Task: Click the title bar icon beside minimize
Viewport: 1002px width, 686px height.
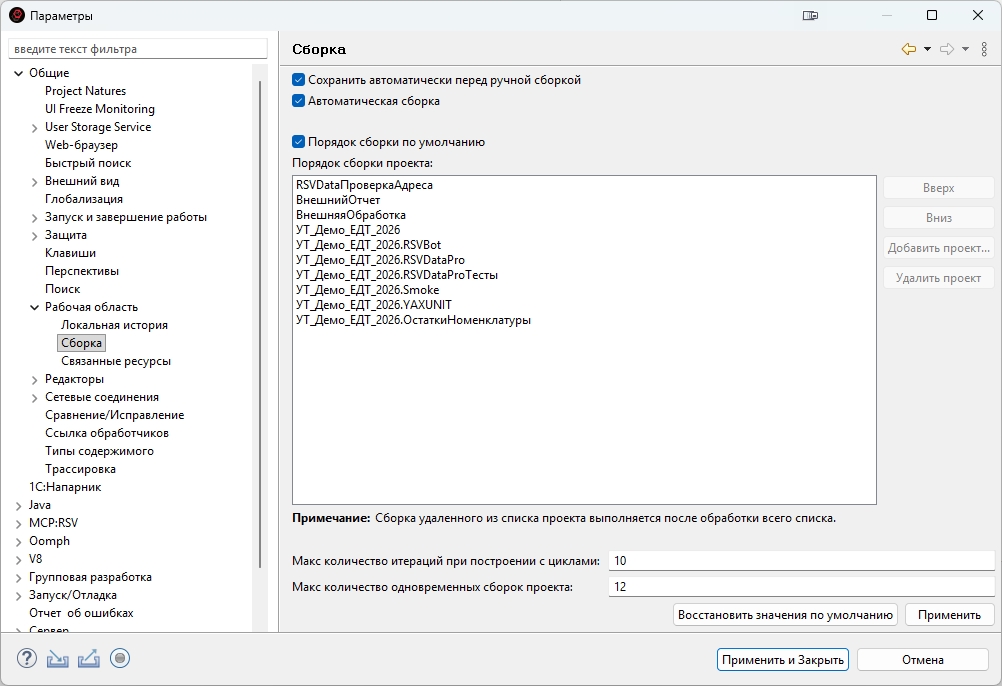Action: coord(810,15)
